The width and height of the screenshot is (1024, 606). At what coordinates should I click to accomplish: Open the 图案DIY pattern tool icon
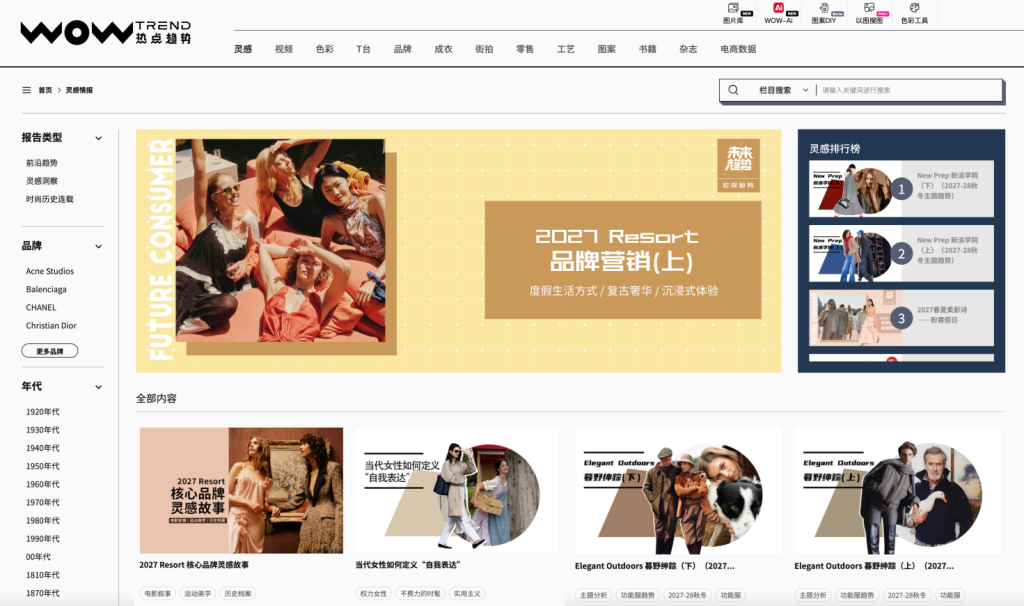tap(824, 8)
